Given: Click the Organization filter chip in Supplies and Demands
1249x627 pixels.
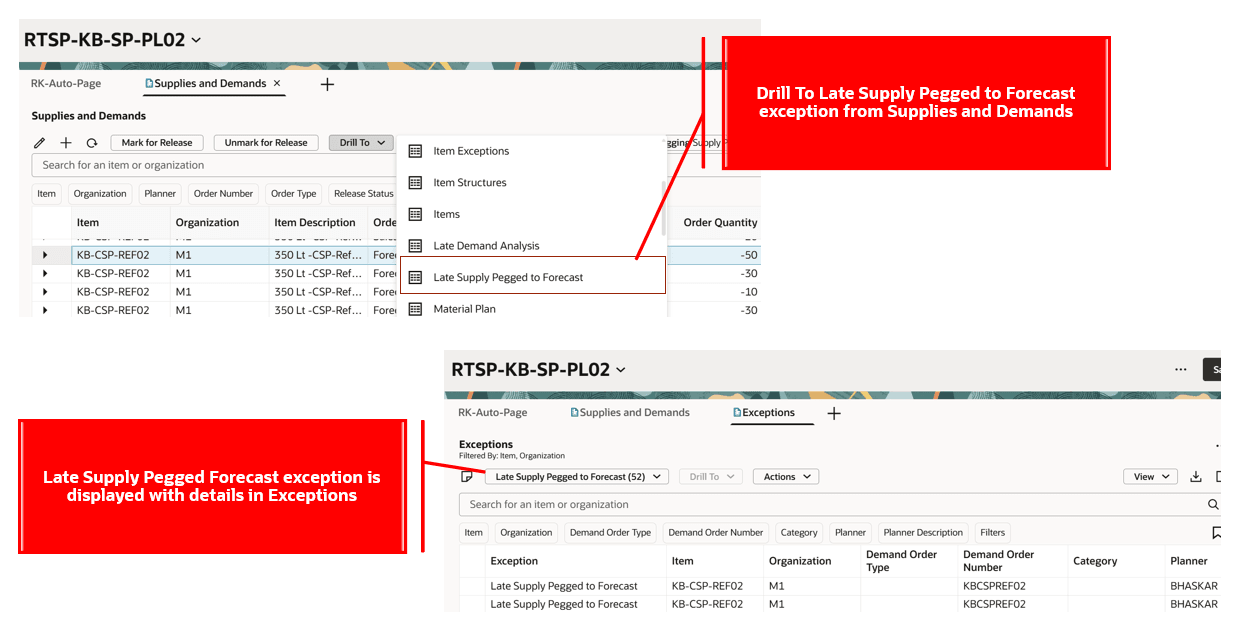Looking at the screenshot, I should pyautogui.click(x=100, y=194).
